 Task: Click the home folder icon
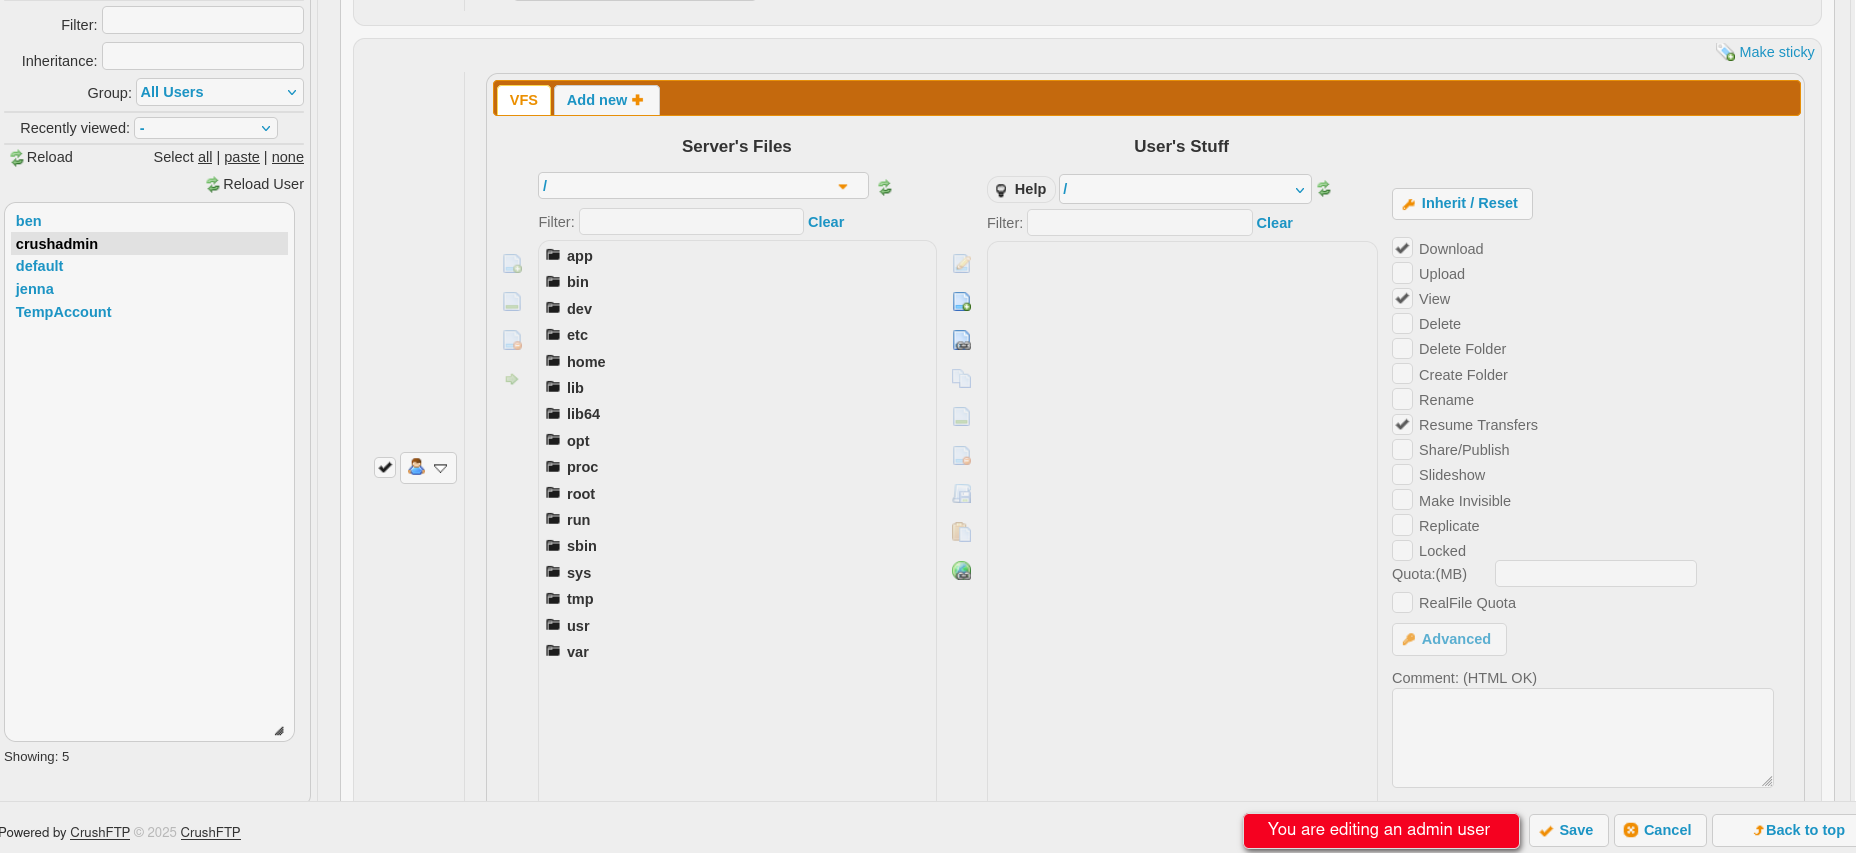pyautogui.click(x=553, y=361)
